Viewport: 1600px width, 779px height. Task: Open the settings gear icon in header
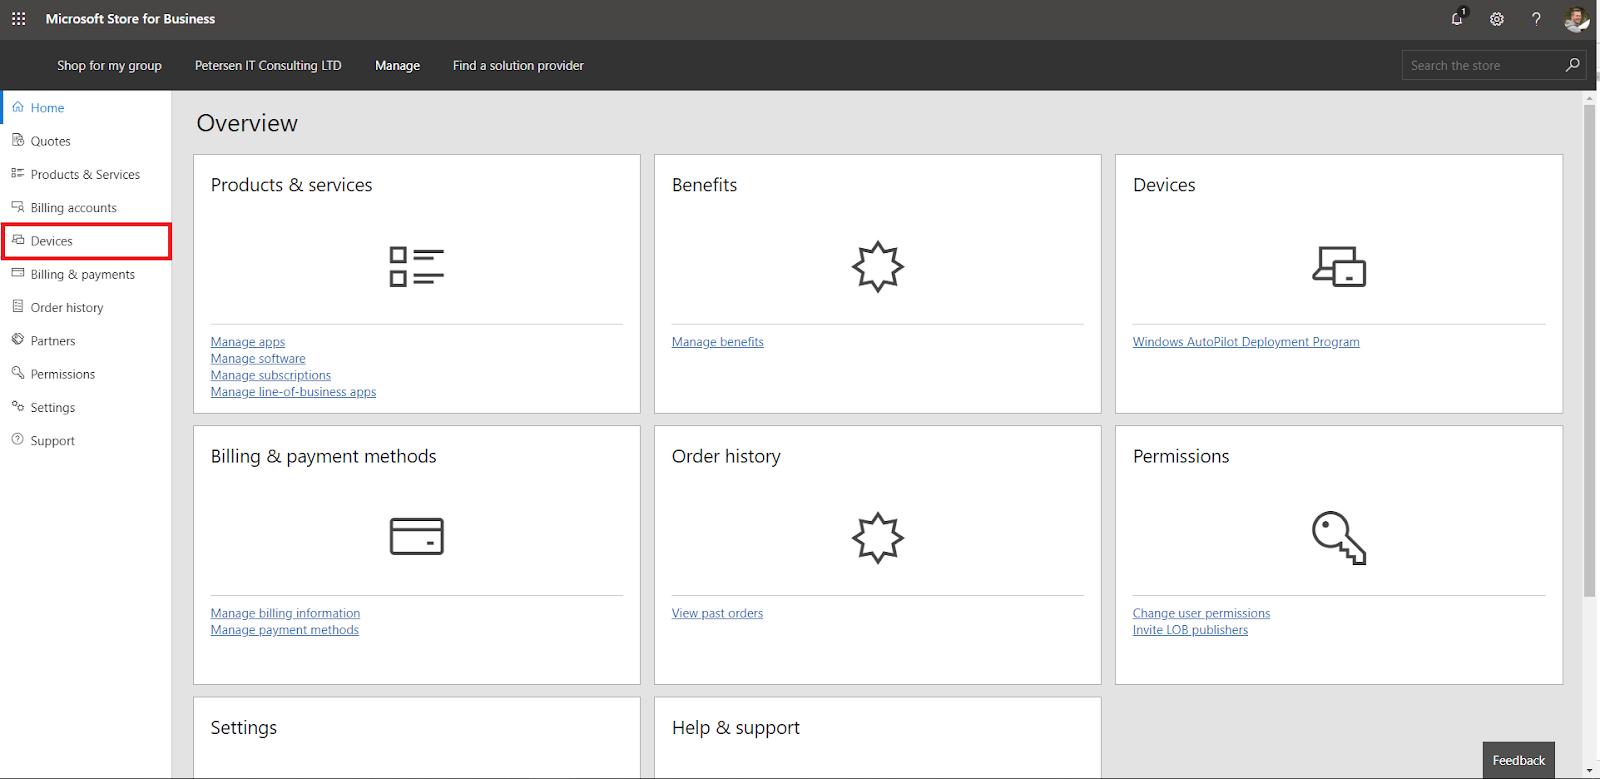[x=1497, y=19]
